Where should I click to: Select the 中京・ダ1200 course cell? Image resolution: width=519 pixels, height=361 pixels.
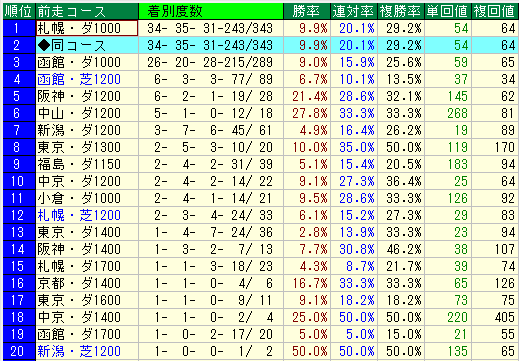point(87,181)
